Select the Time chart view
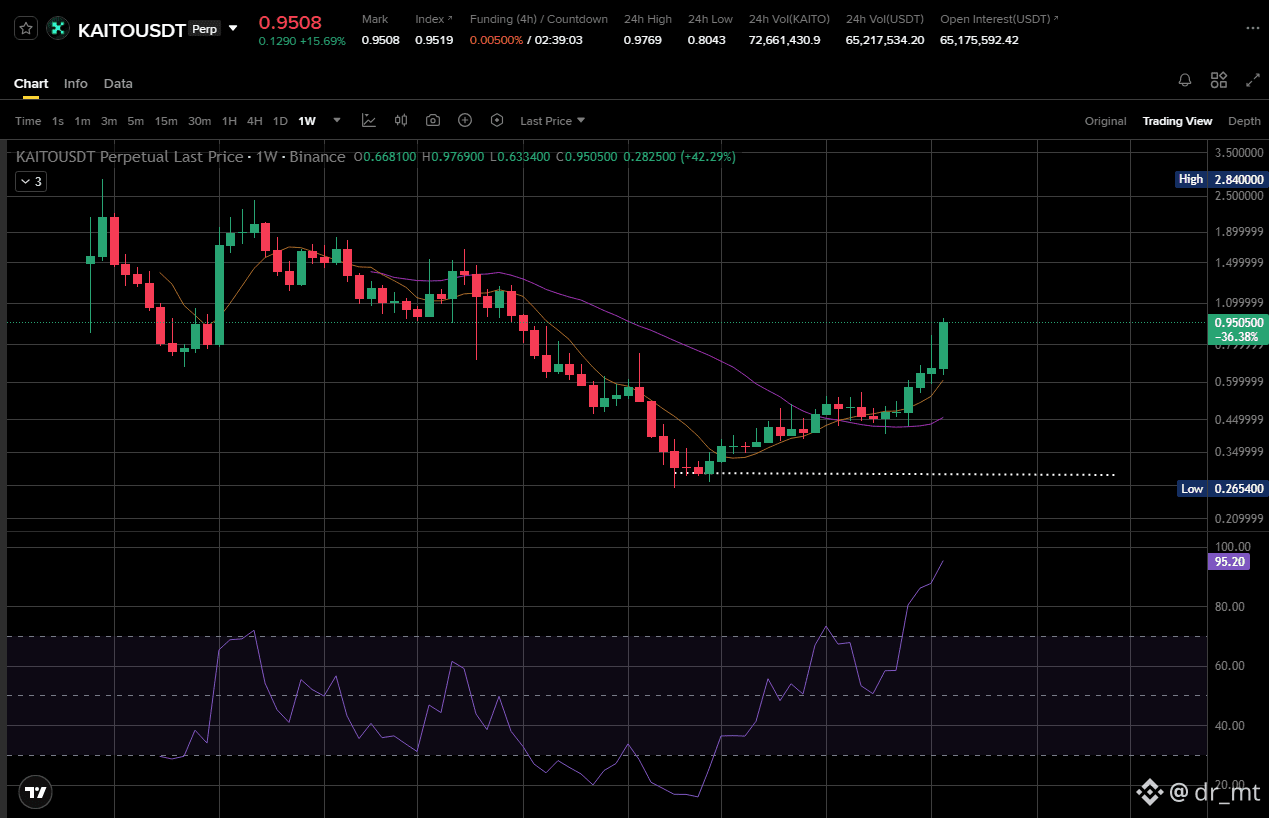Viewport: 1269px width, 818px height. pos(28,121)
